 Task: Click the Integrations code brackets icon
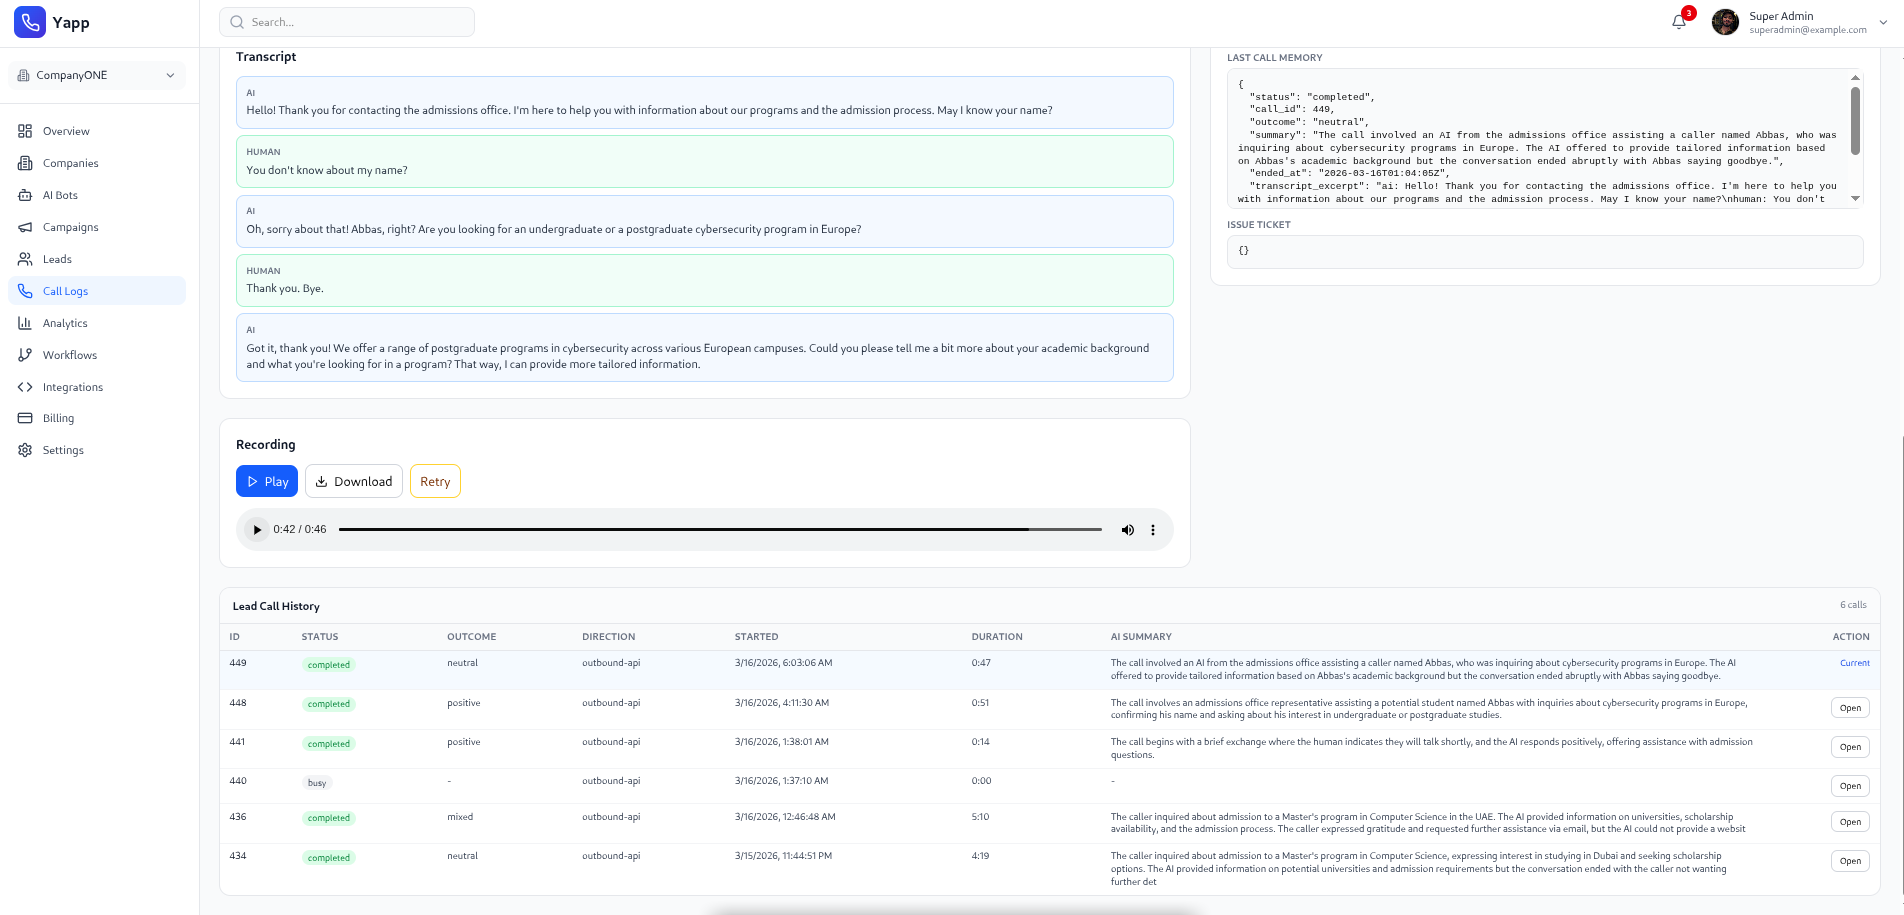click(x=25, y=387)
